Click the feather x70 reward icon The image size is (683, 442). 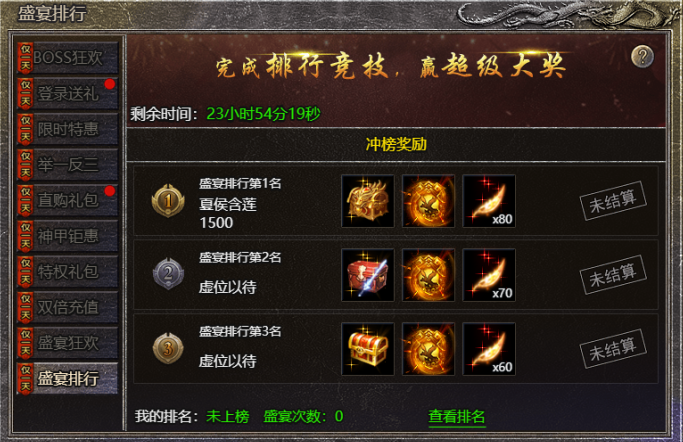coord(489,275)
